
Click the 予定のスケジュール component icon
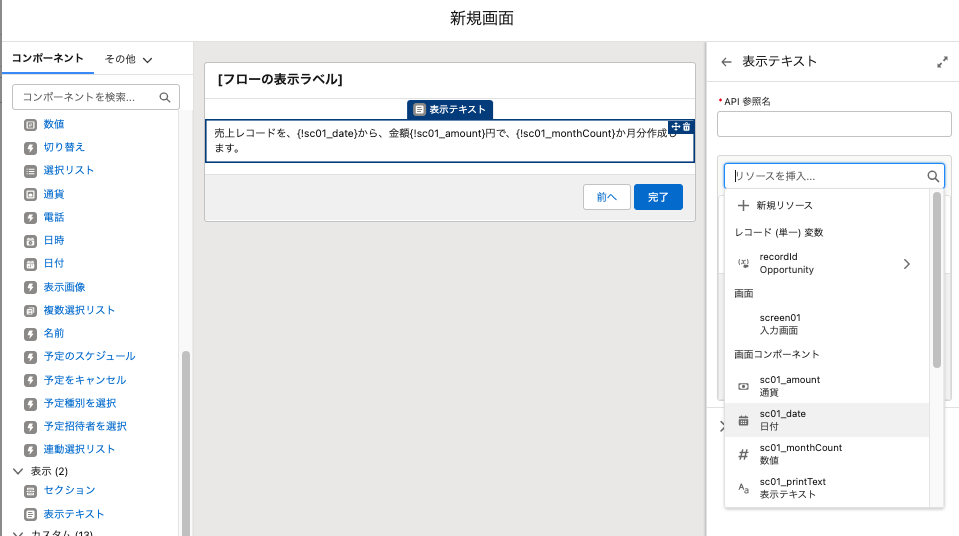click(x=31, y=357)
